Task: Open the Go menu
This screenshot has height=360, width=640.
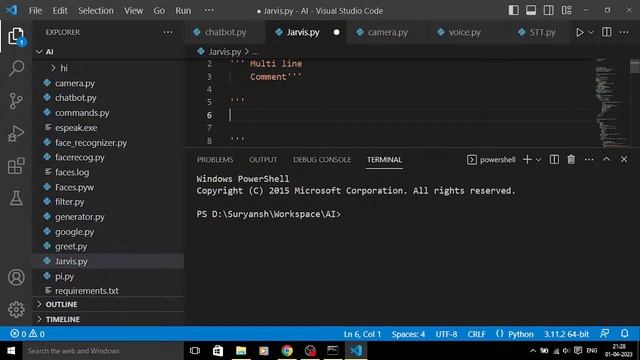Action: [x=159, y=11]
